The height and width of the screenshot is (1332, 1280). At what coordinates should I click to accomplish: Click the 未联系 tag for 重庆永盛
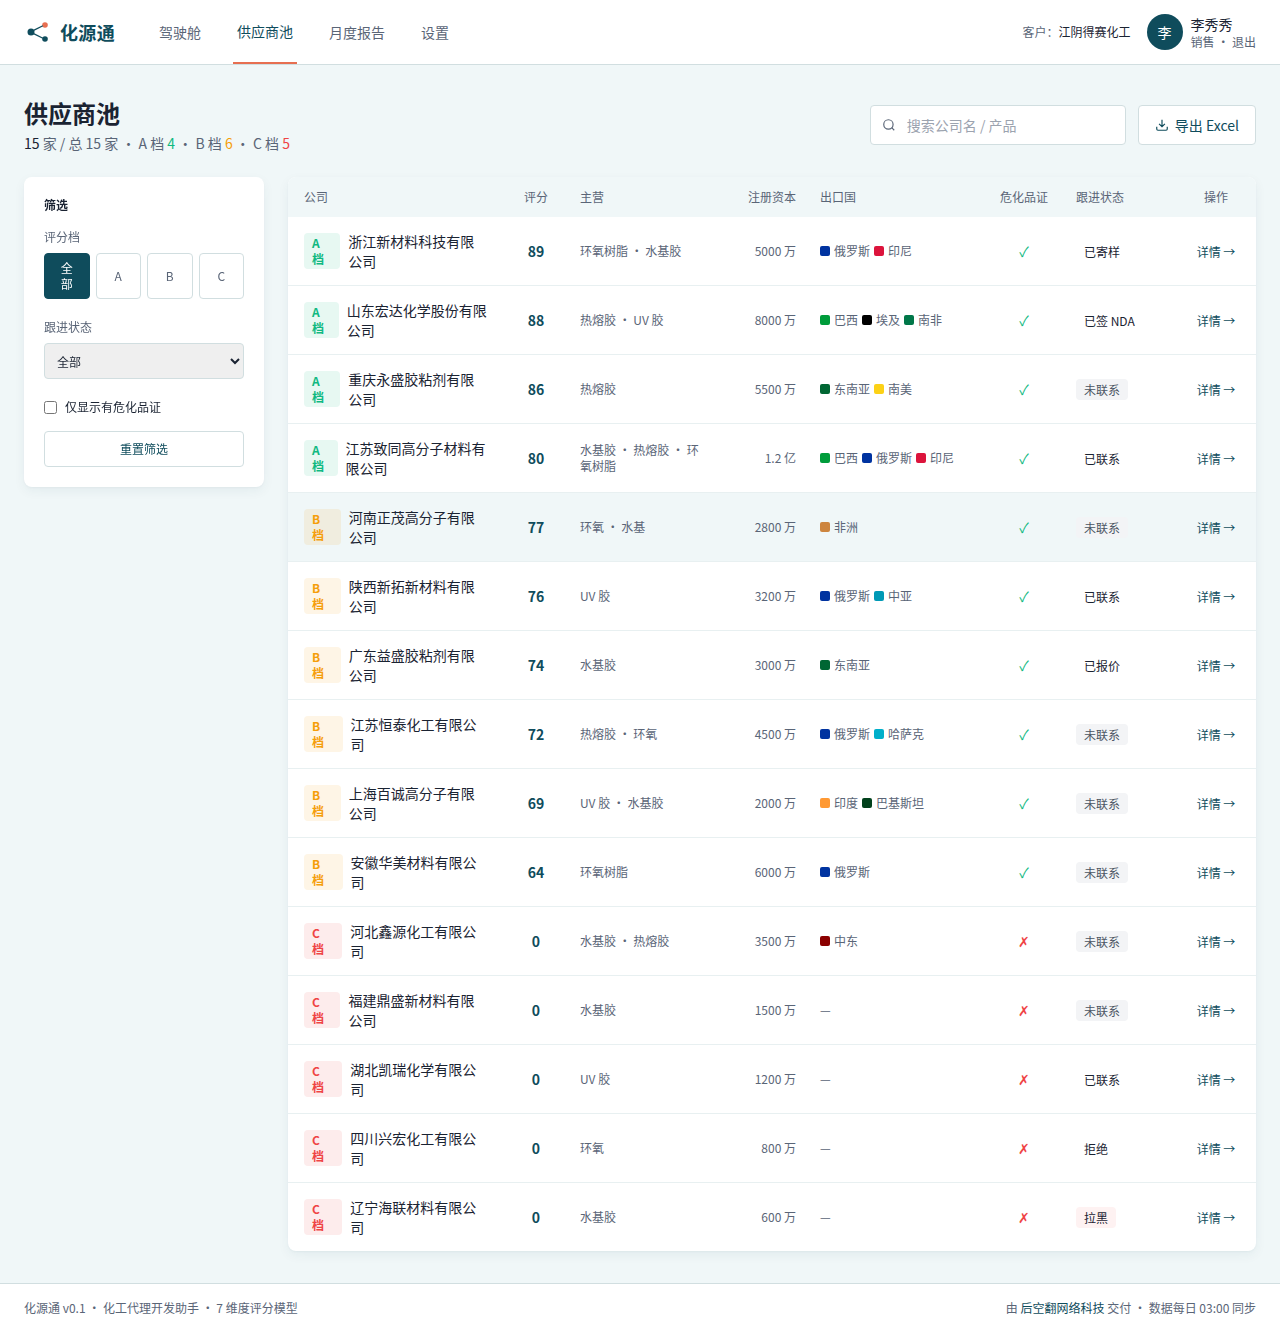1102,390
